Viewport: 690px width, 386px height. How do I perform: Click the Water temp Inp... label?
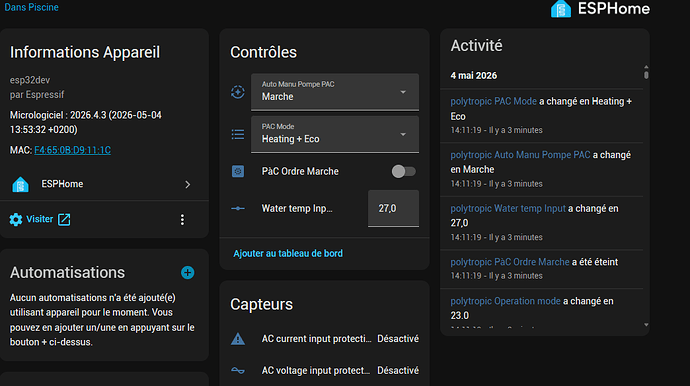tap(297, 208)
